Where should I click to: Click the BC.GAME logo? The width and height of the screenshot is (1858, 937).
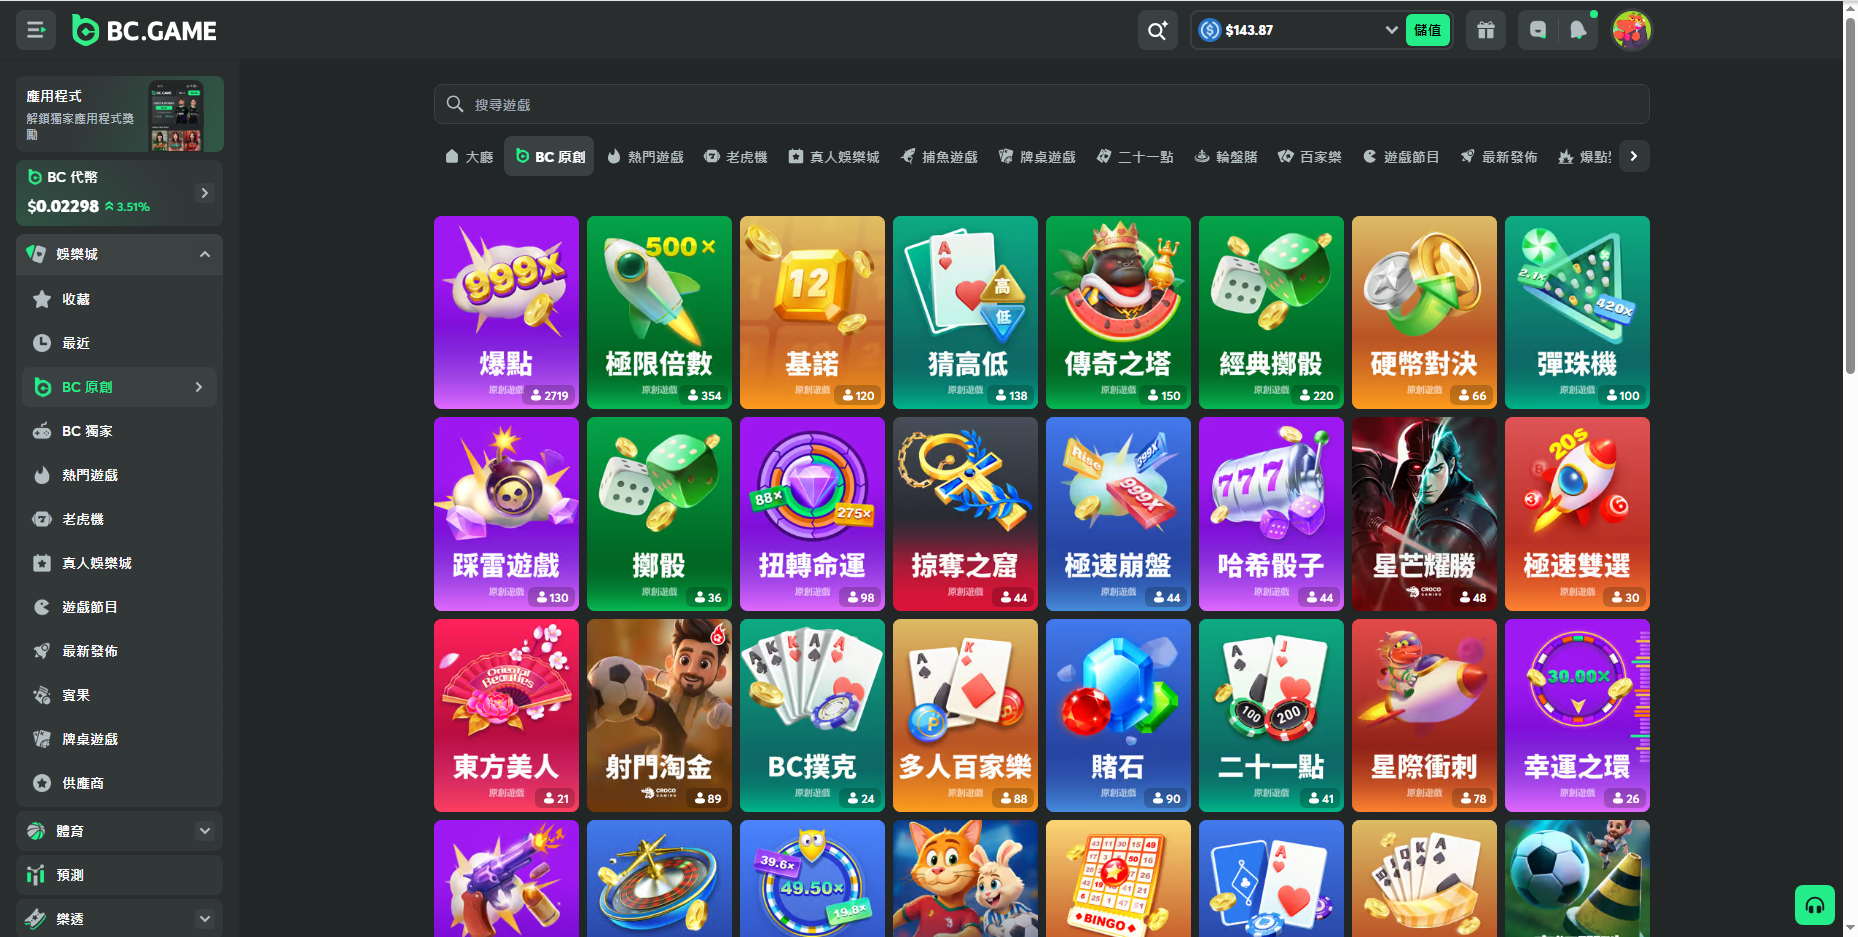click(144, 31)
